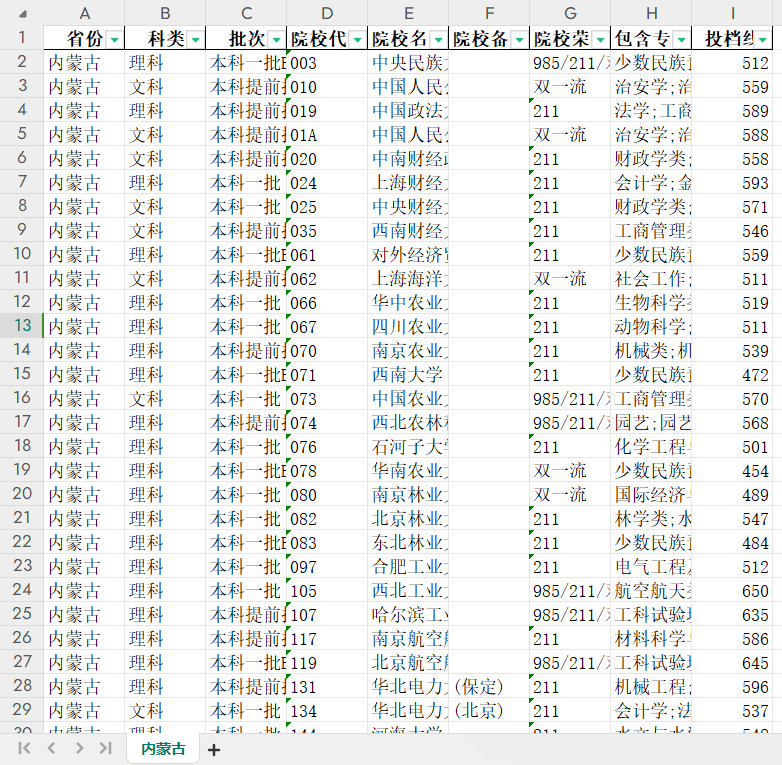Screen dimensions: 782x765
Task: Select row 24 header
Action: (x=22, y=589)
